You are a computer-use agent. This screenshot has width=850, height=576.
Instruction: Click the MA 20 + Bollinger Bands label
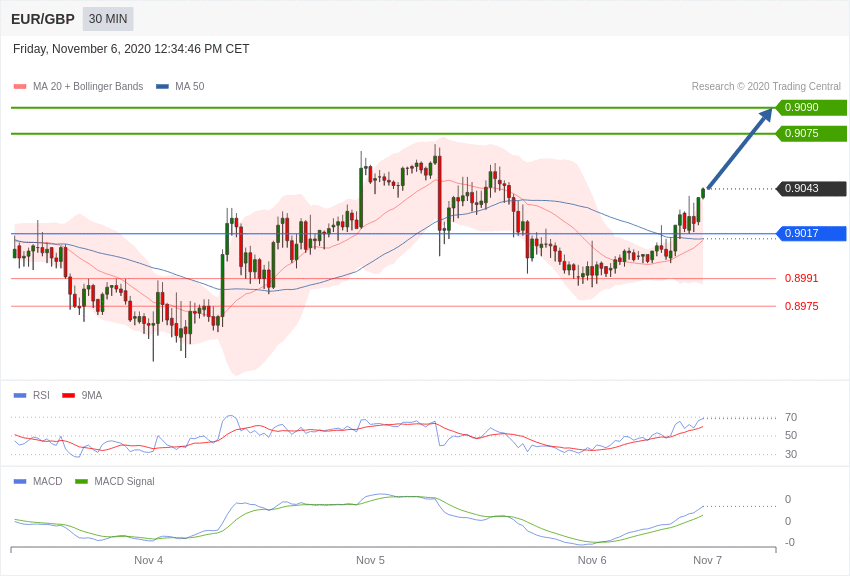(x=88, y=86)
